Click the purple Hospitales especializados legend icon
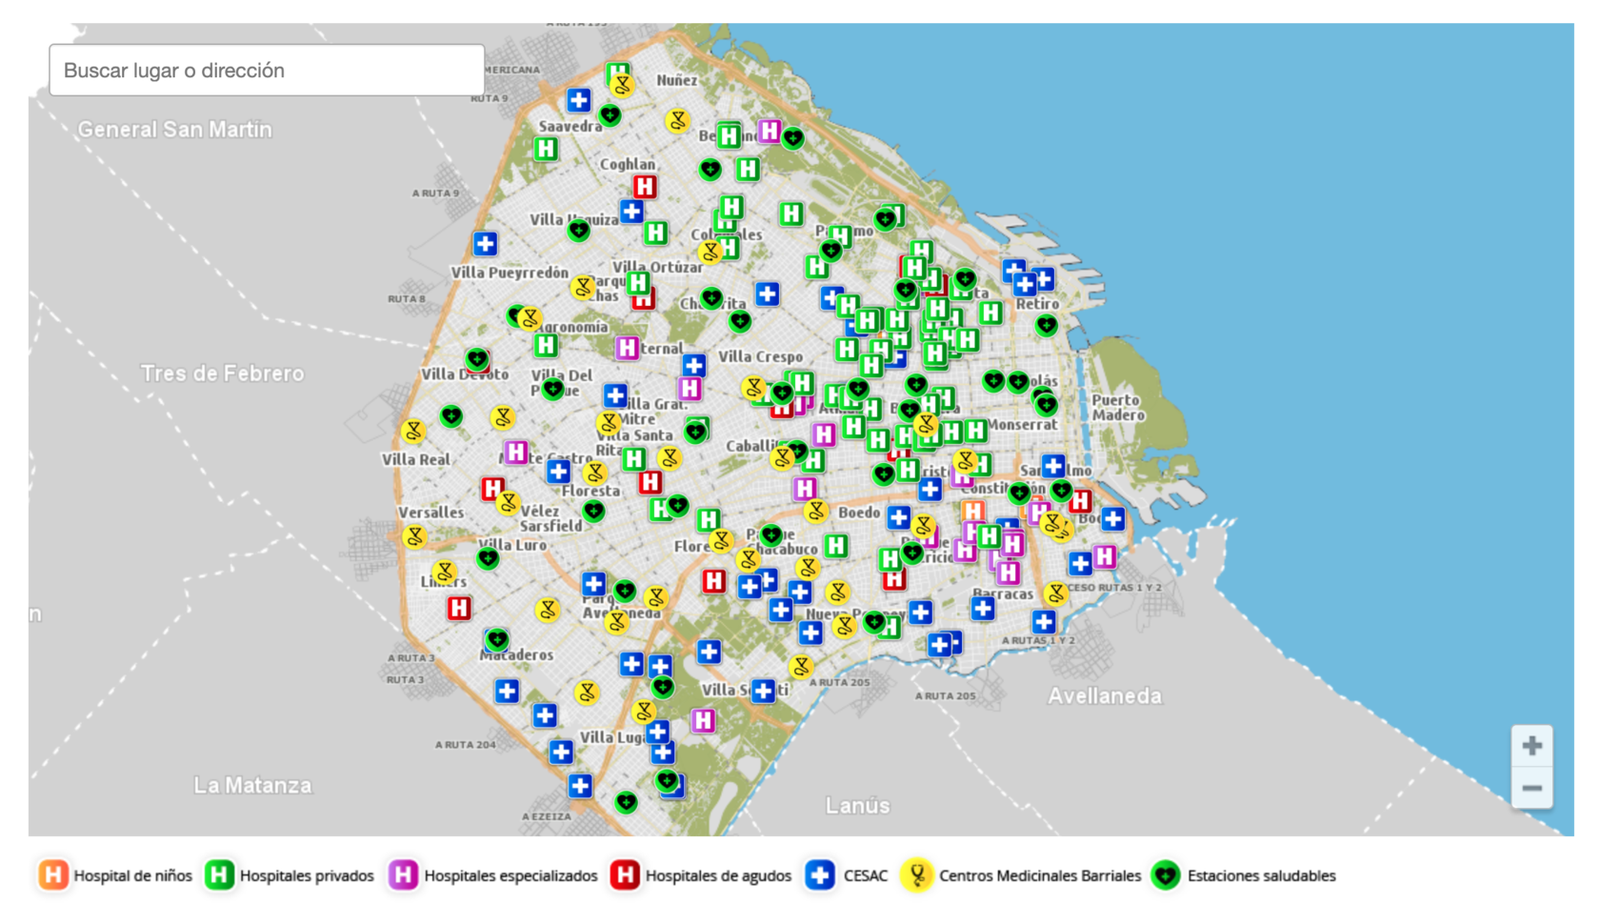This screenshot has height=907, width=1600. pyautogui.click(x=403, y=875)
